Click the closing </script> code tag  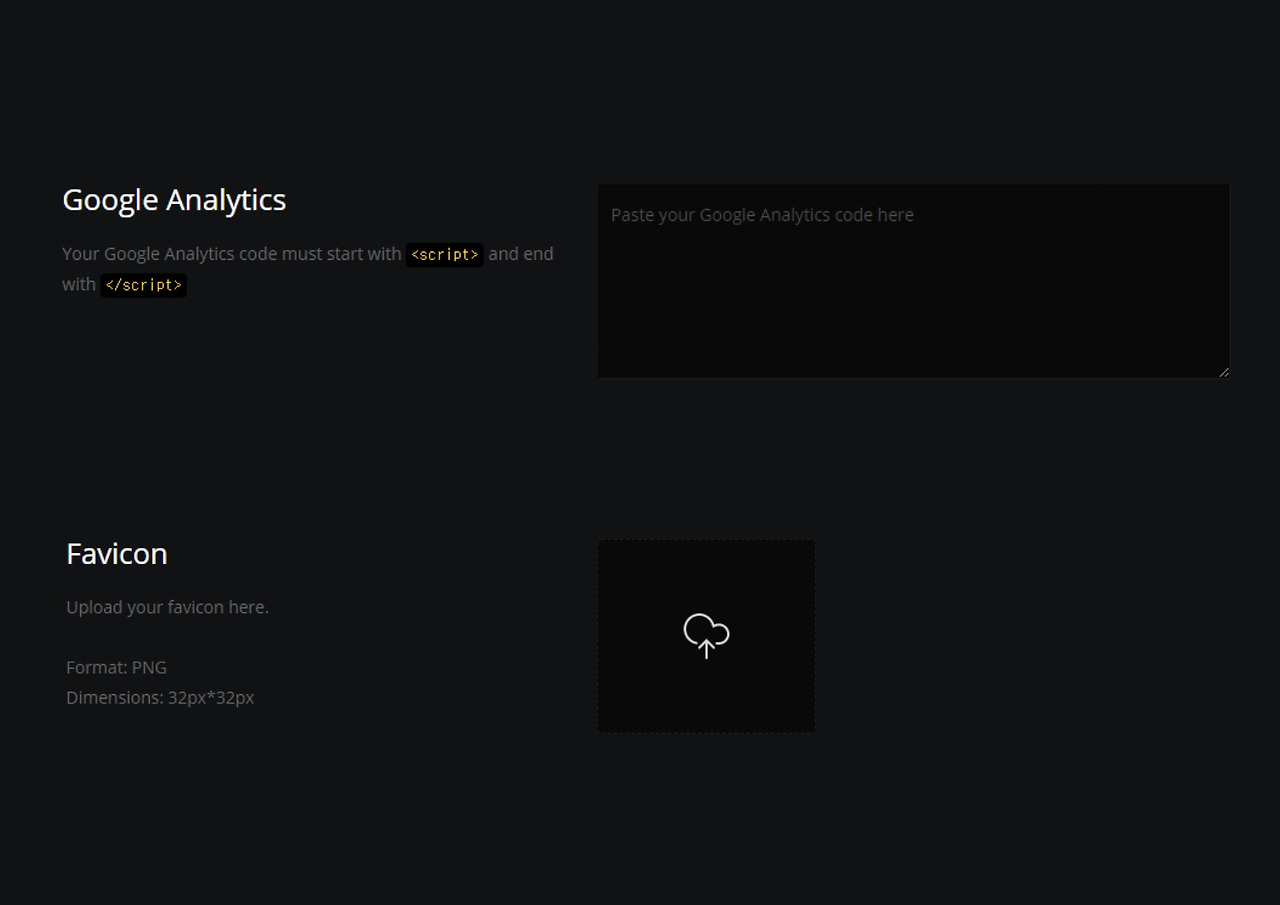(144, 285)
